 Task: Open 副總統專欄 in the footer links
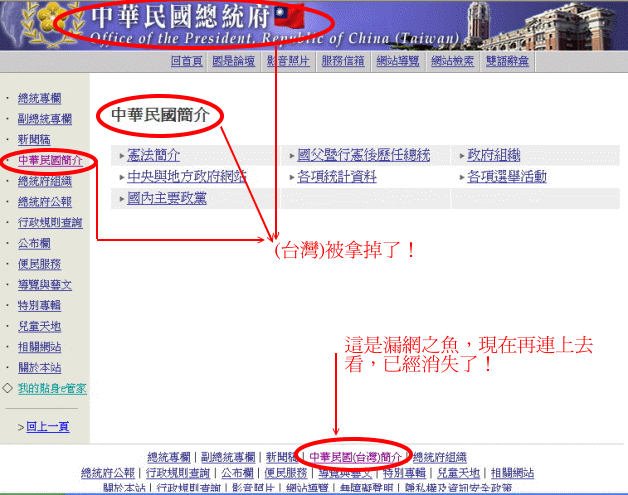[x=228, y=457]
